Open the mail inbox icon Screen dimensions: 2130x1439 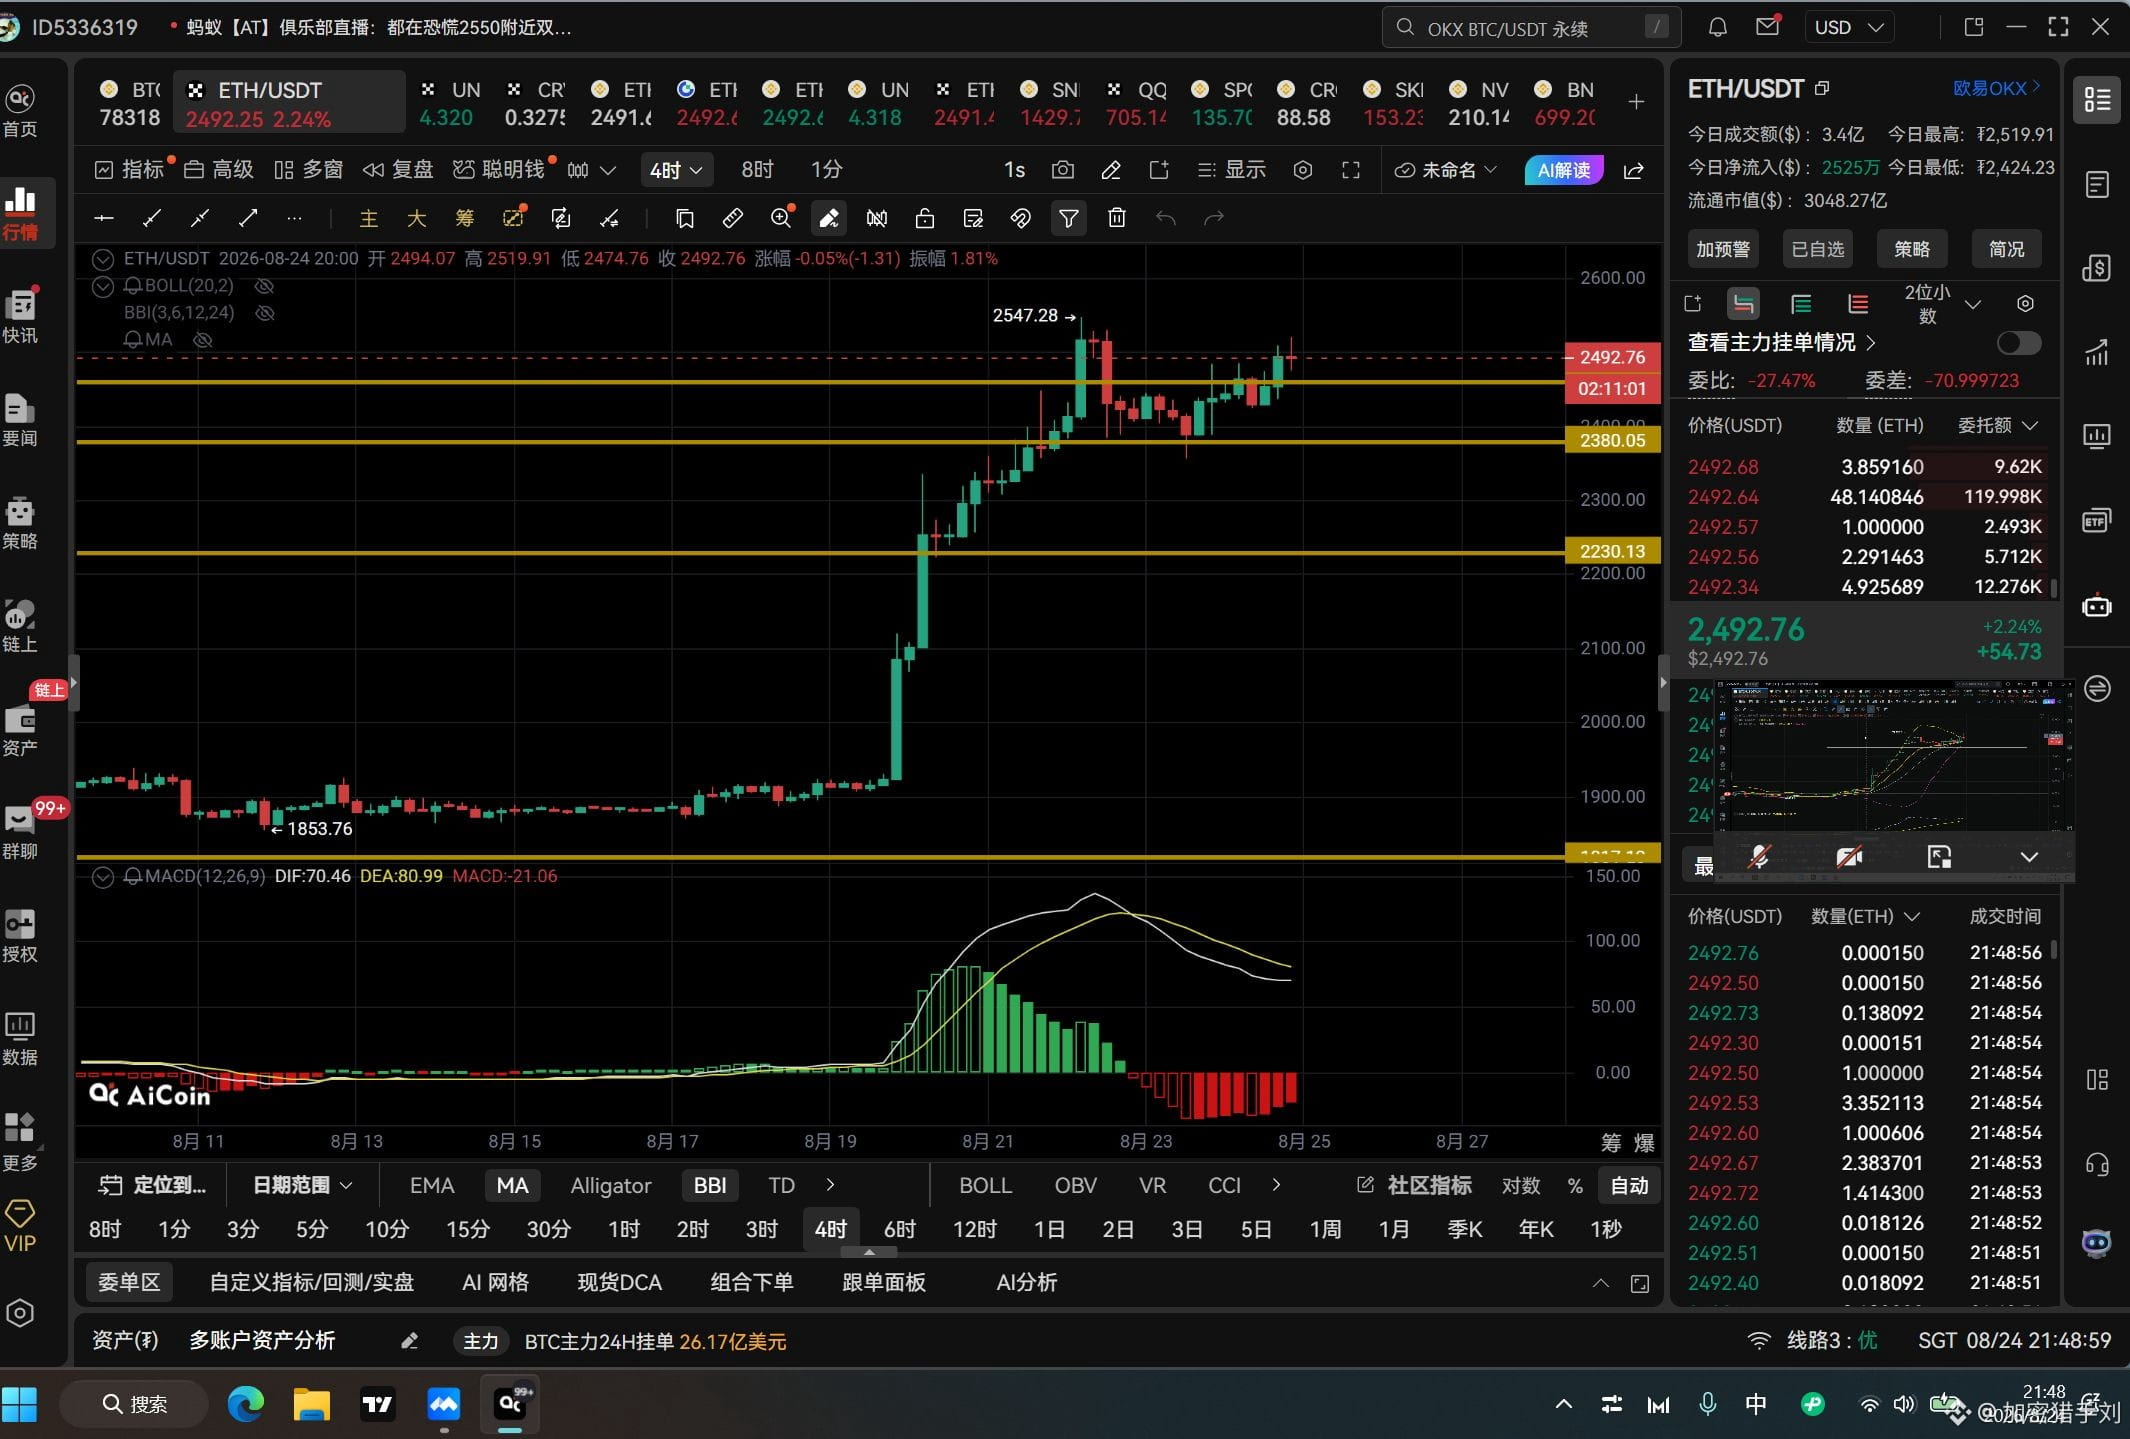click(x=1767, y=27)
